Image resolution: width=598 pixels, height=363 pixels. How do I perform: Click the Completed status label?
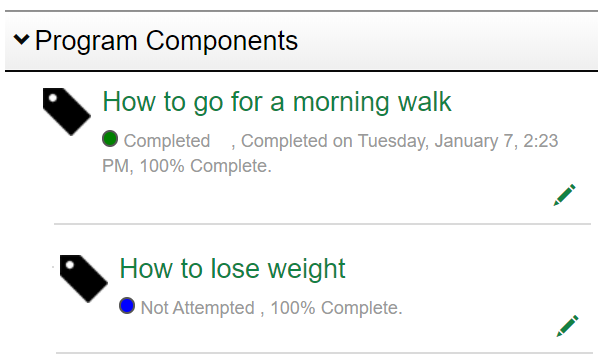tap(167, 141)
